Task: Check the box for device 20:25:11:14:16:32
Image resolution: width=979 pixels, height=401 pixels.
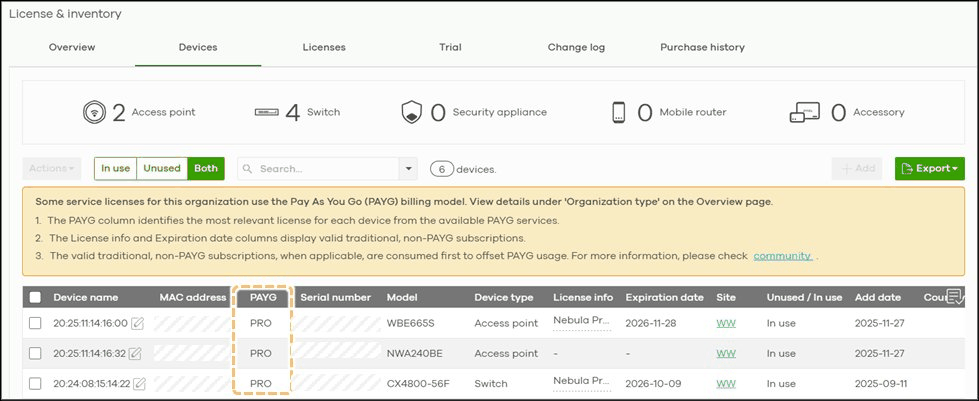Action: point(35,353)
